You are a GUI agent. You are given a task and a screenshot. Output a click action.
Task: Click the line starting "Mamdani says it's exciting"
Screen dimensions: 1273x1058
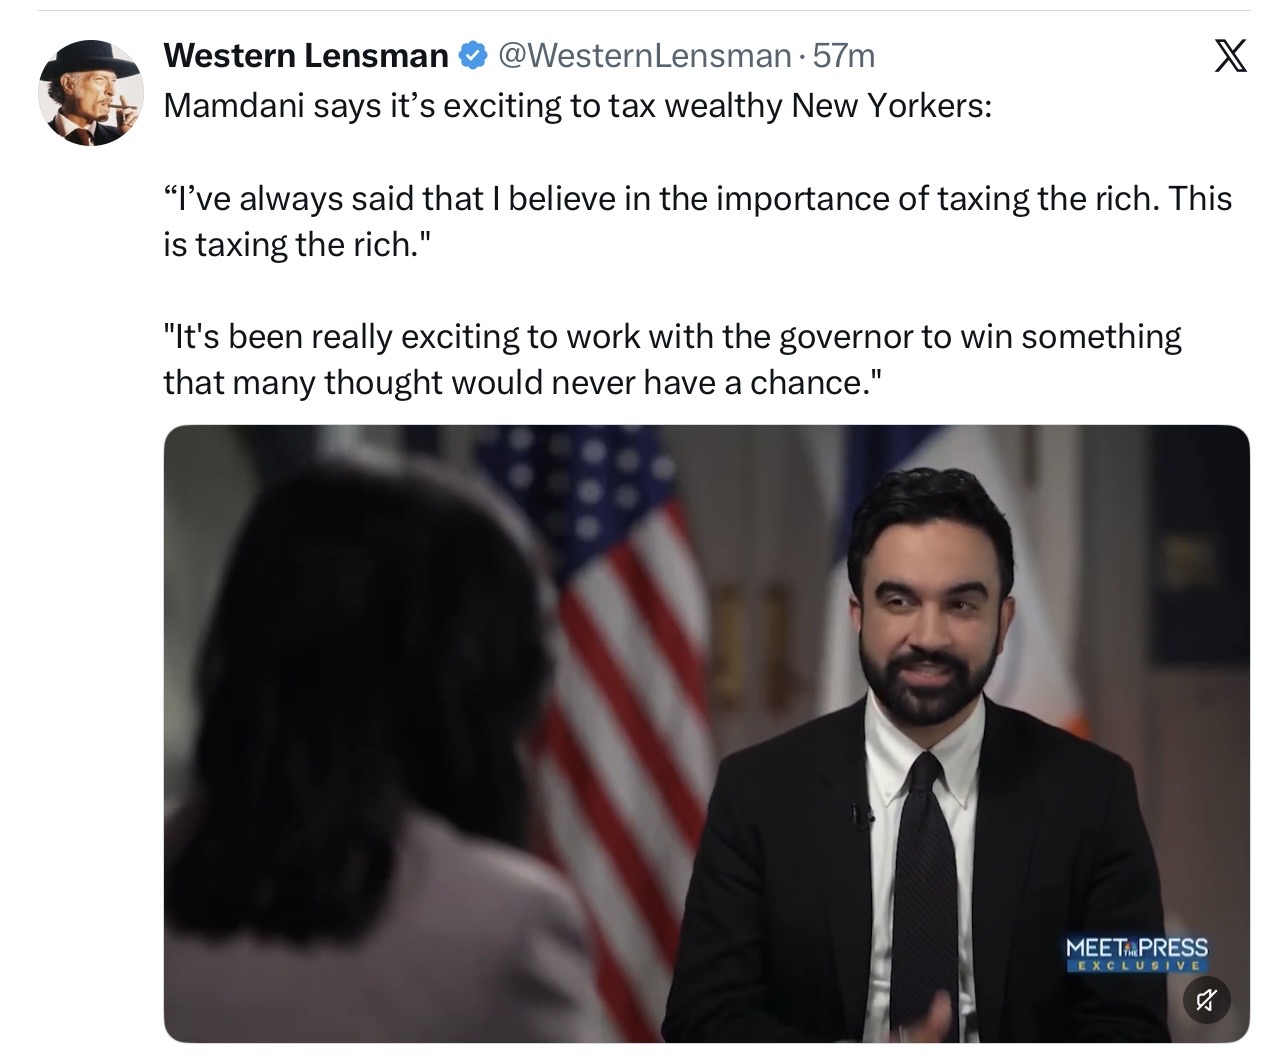(x=577, y=105)
